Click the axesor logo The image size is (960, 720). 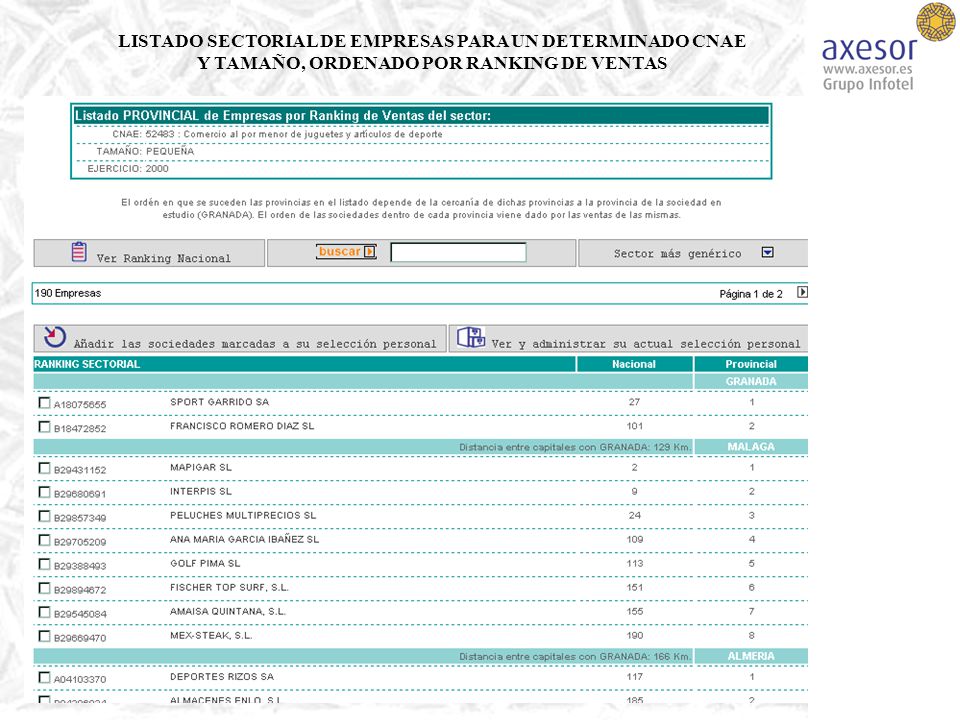pyautogui.click(x=869, y=48)
